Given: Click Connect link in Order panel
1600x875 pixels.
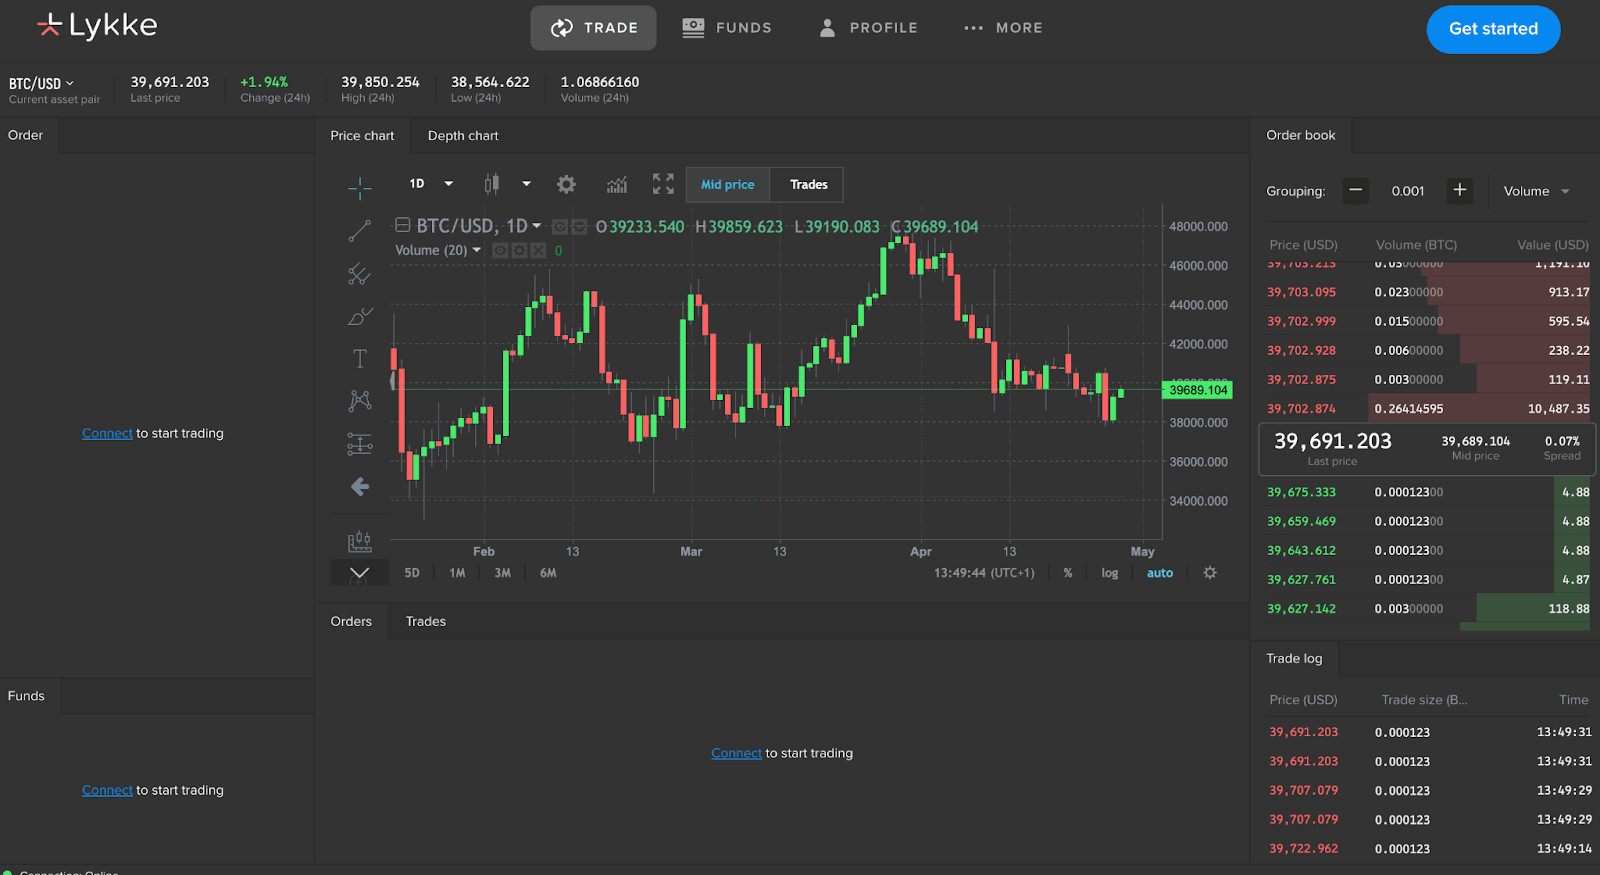Looking at the screenshot, I should (x=107, y=434).
